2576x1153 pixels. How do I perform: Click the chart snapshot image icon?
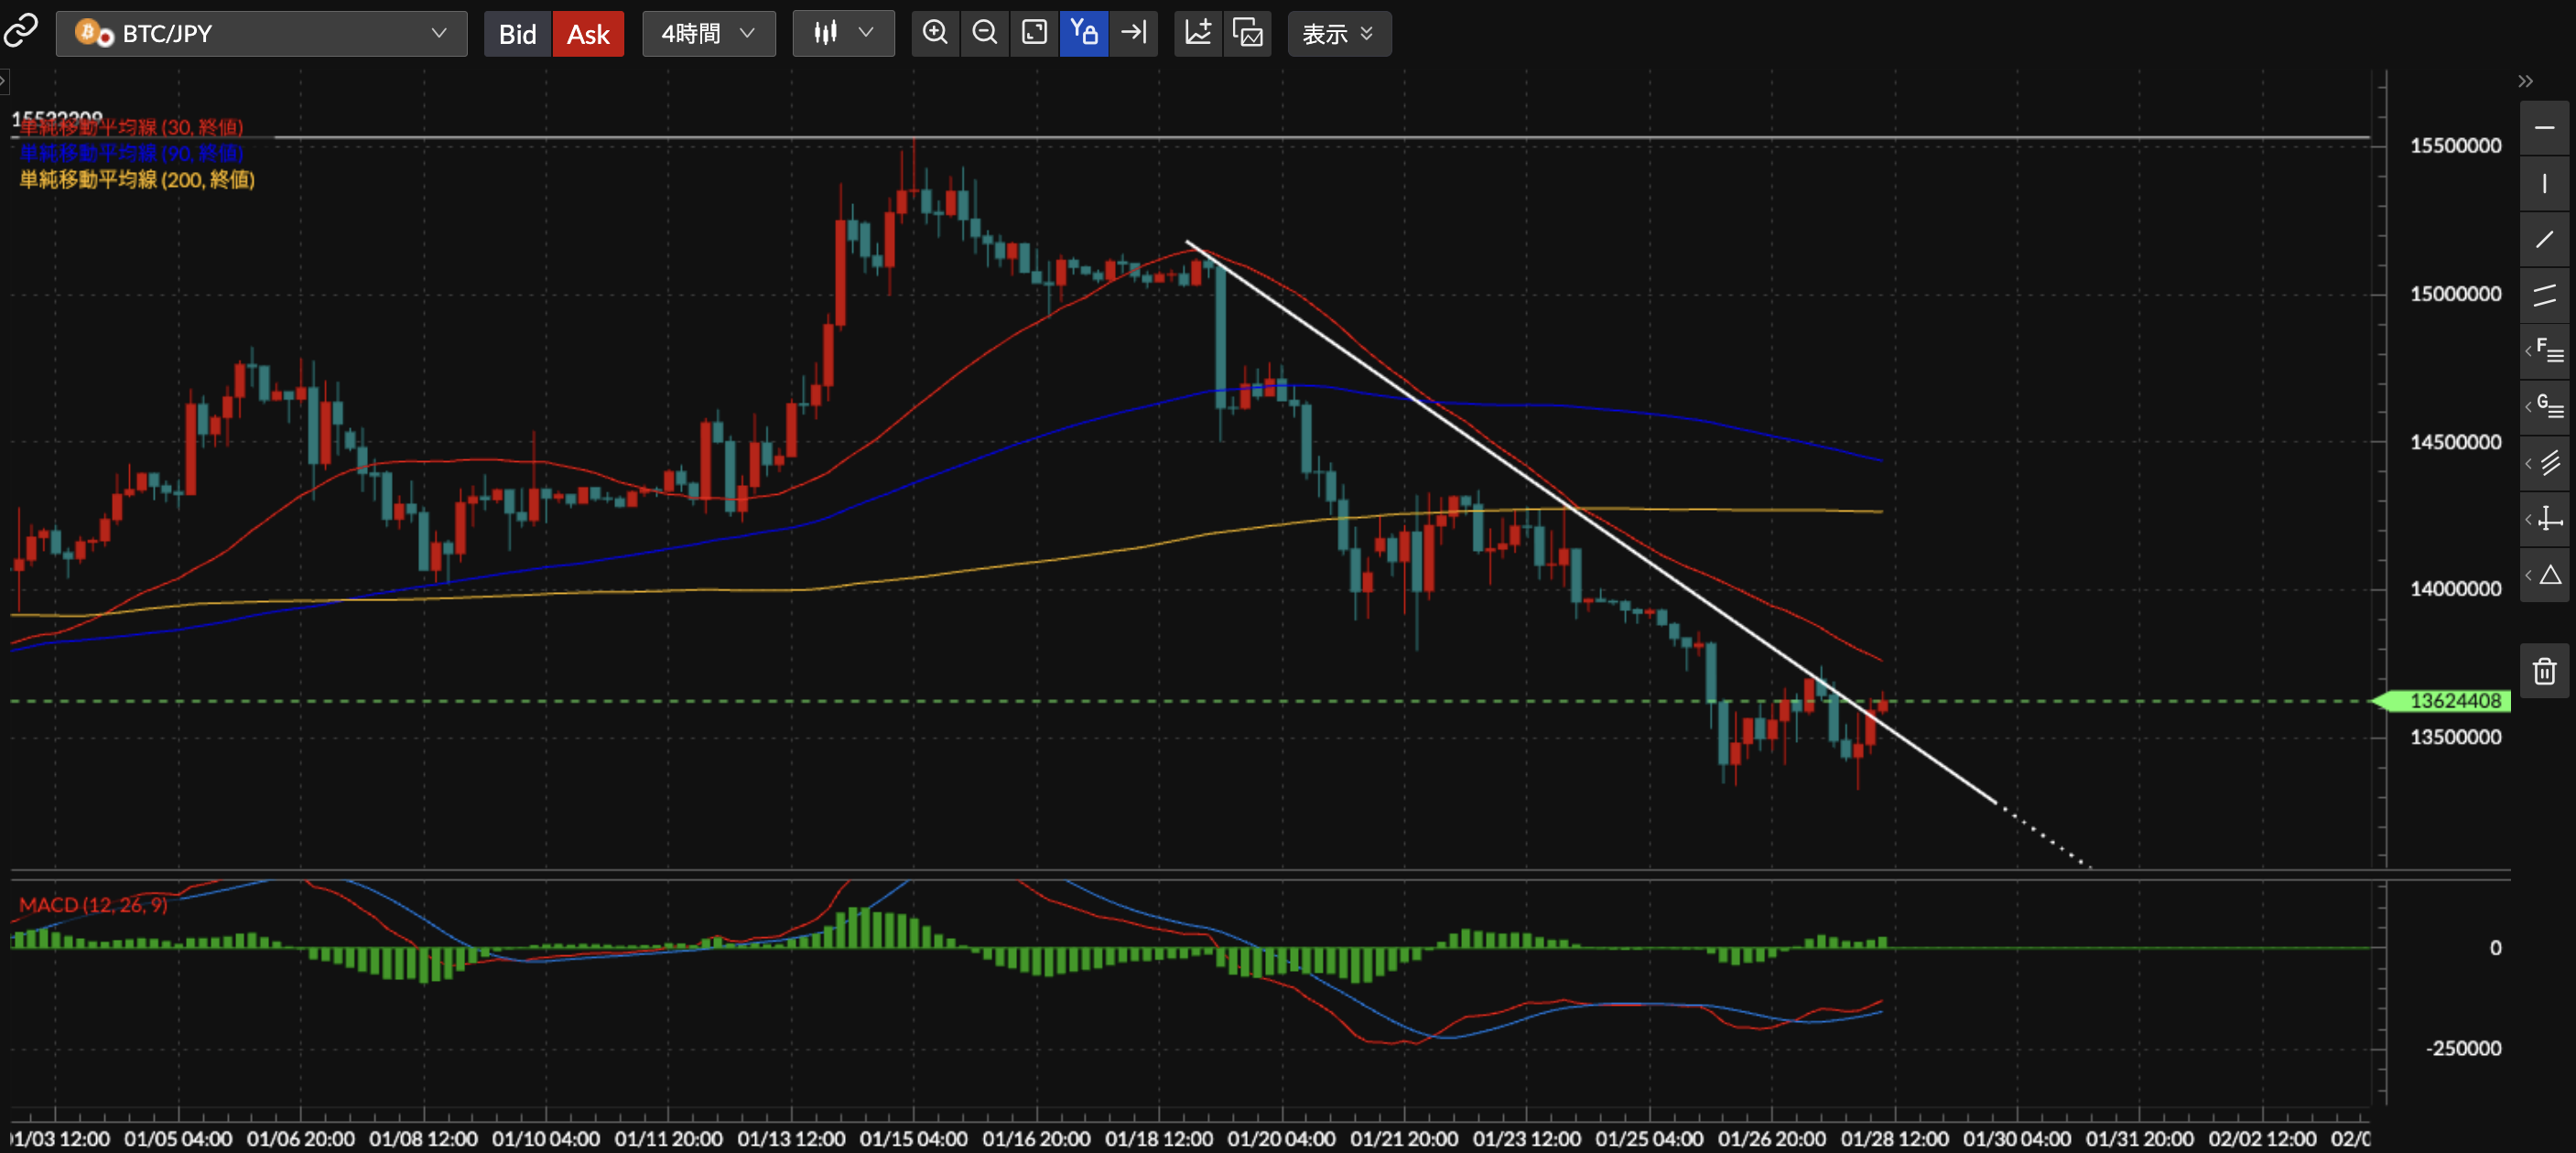click(x=1248, y=33)
